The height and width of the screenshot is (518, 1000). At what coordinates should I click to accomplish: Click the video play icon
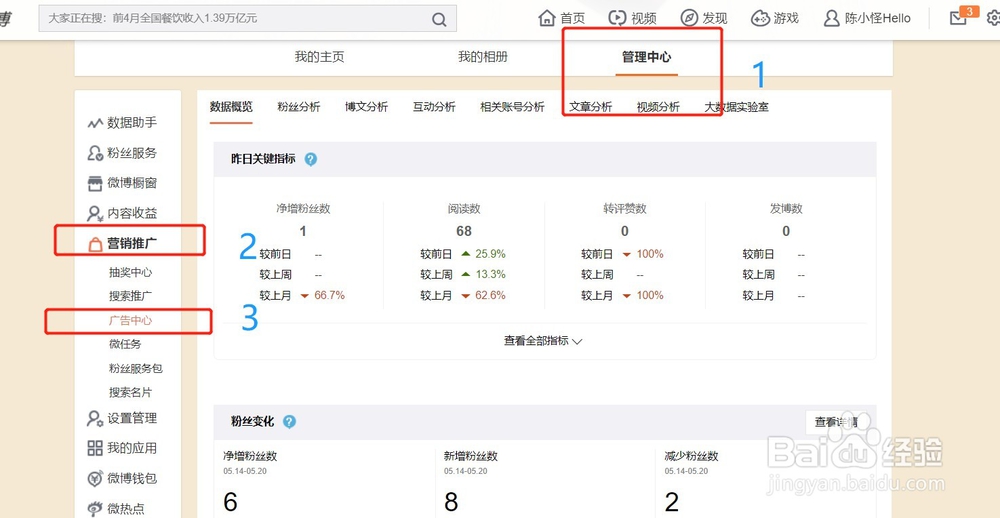(617, 18)
